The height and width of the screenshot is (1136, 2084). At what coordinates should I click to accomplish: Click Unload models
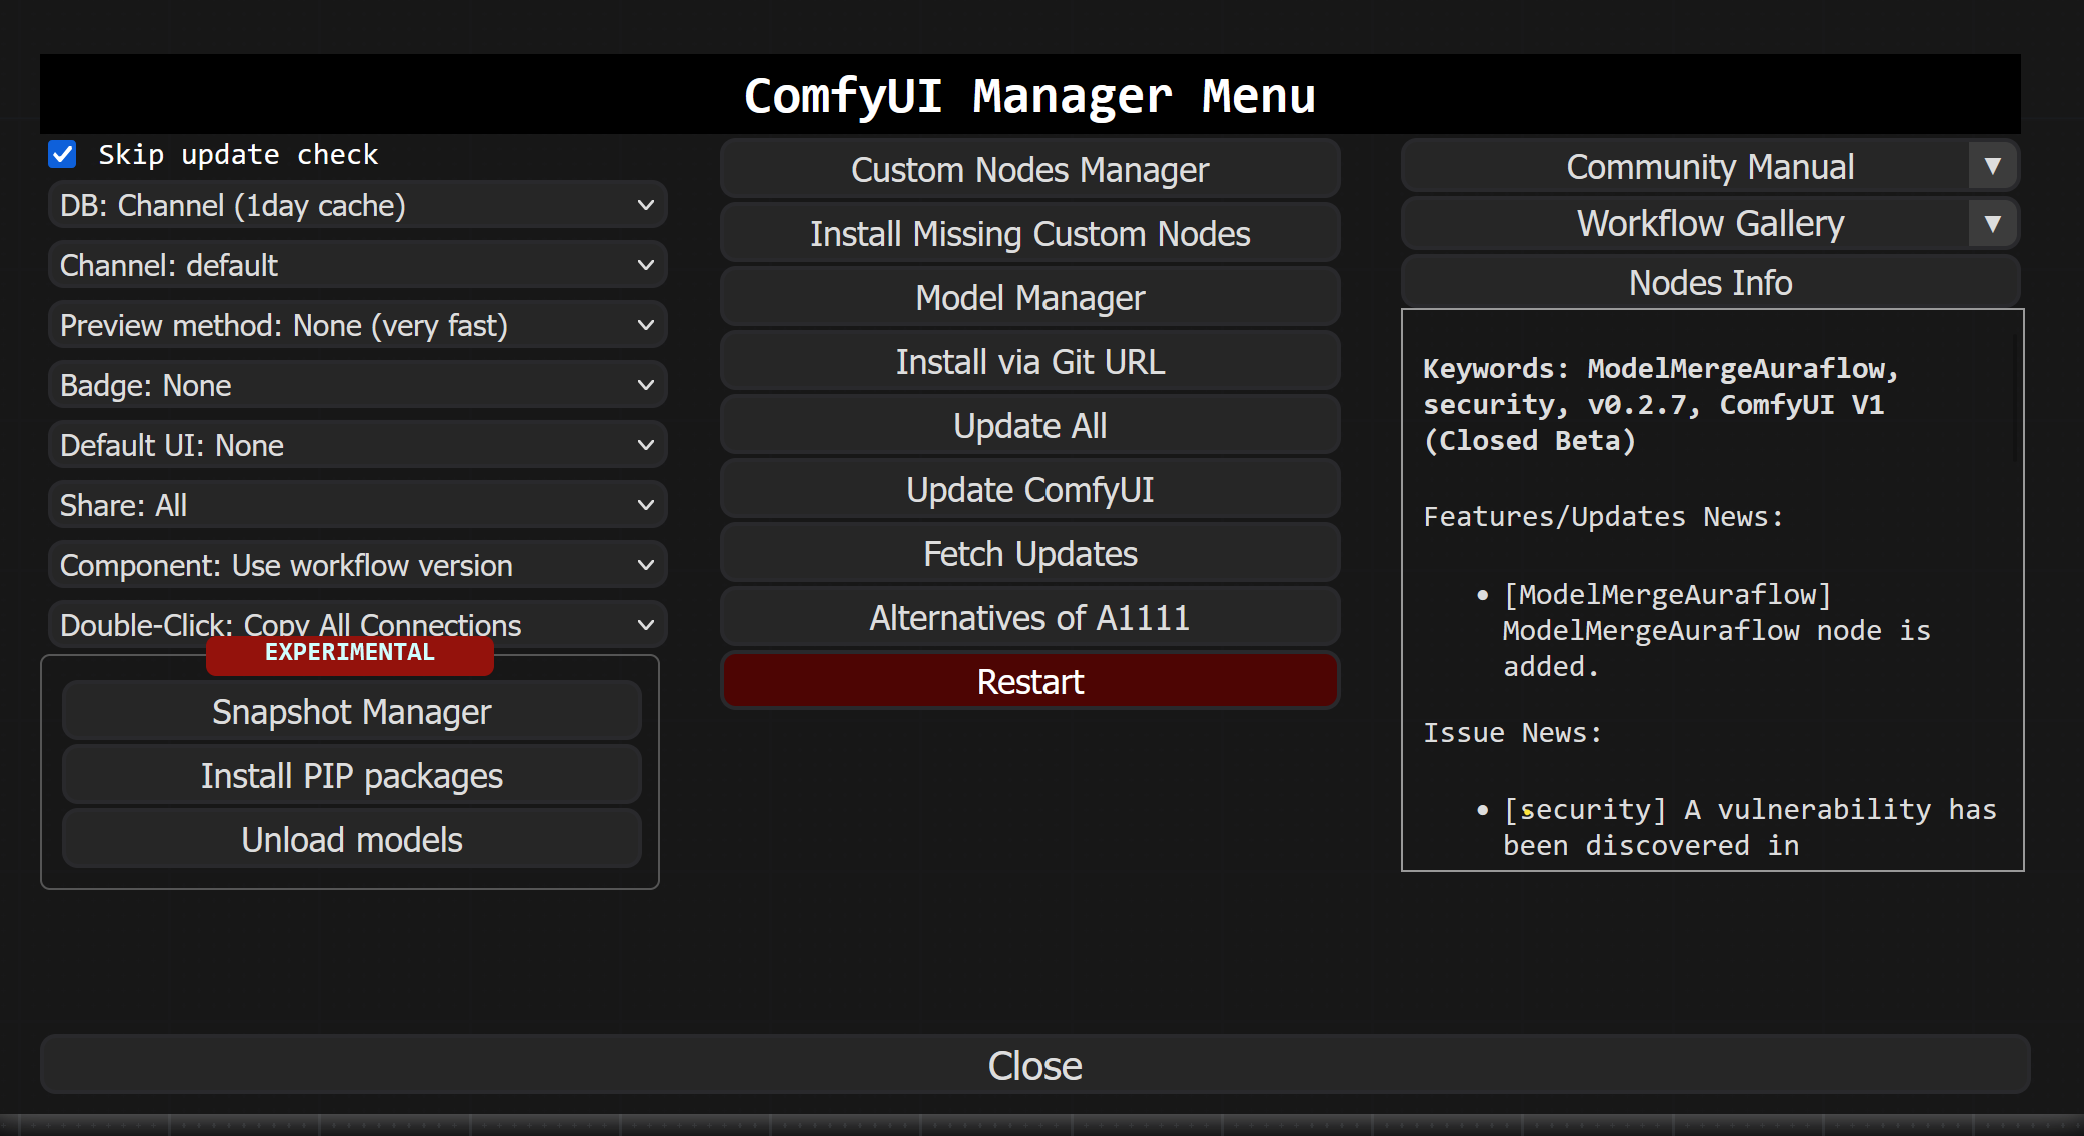[x=351, y=839]
